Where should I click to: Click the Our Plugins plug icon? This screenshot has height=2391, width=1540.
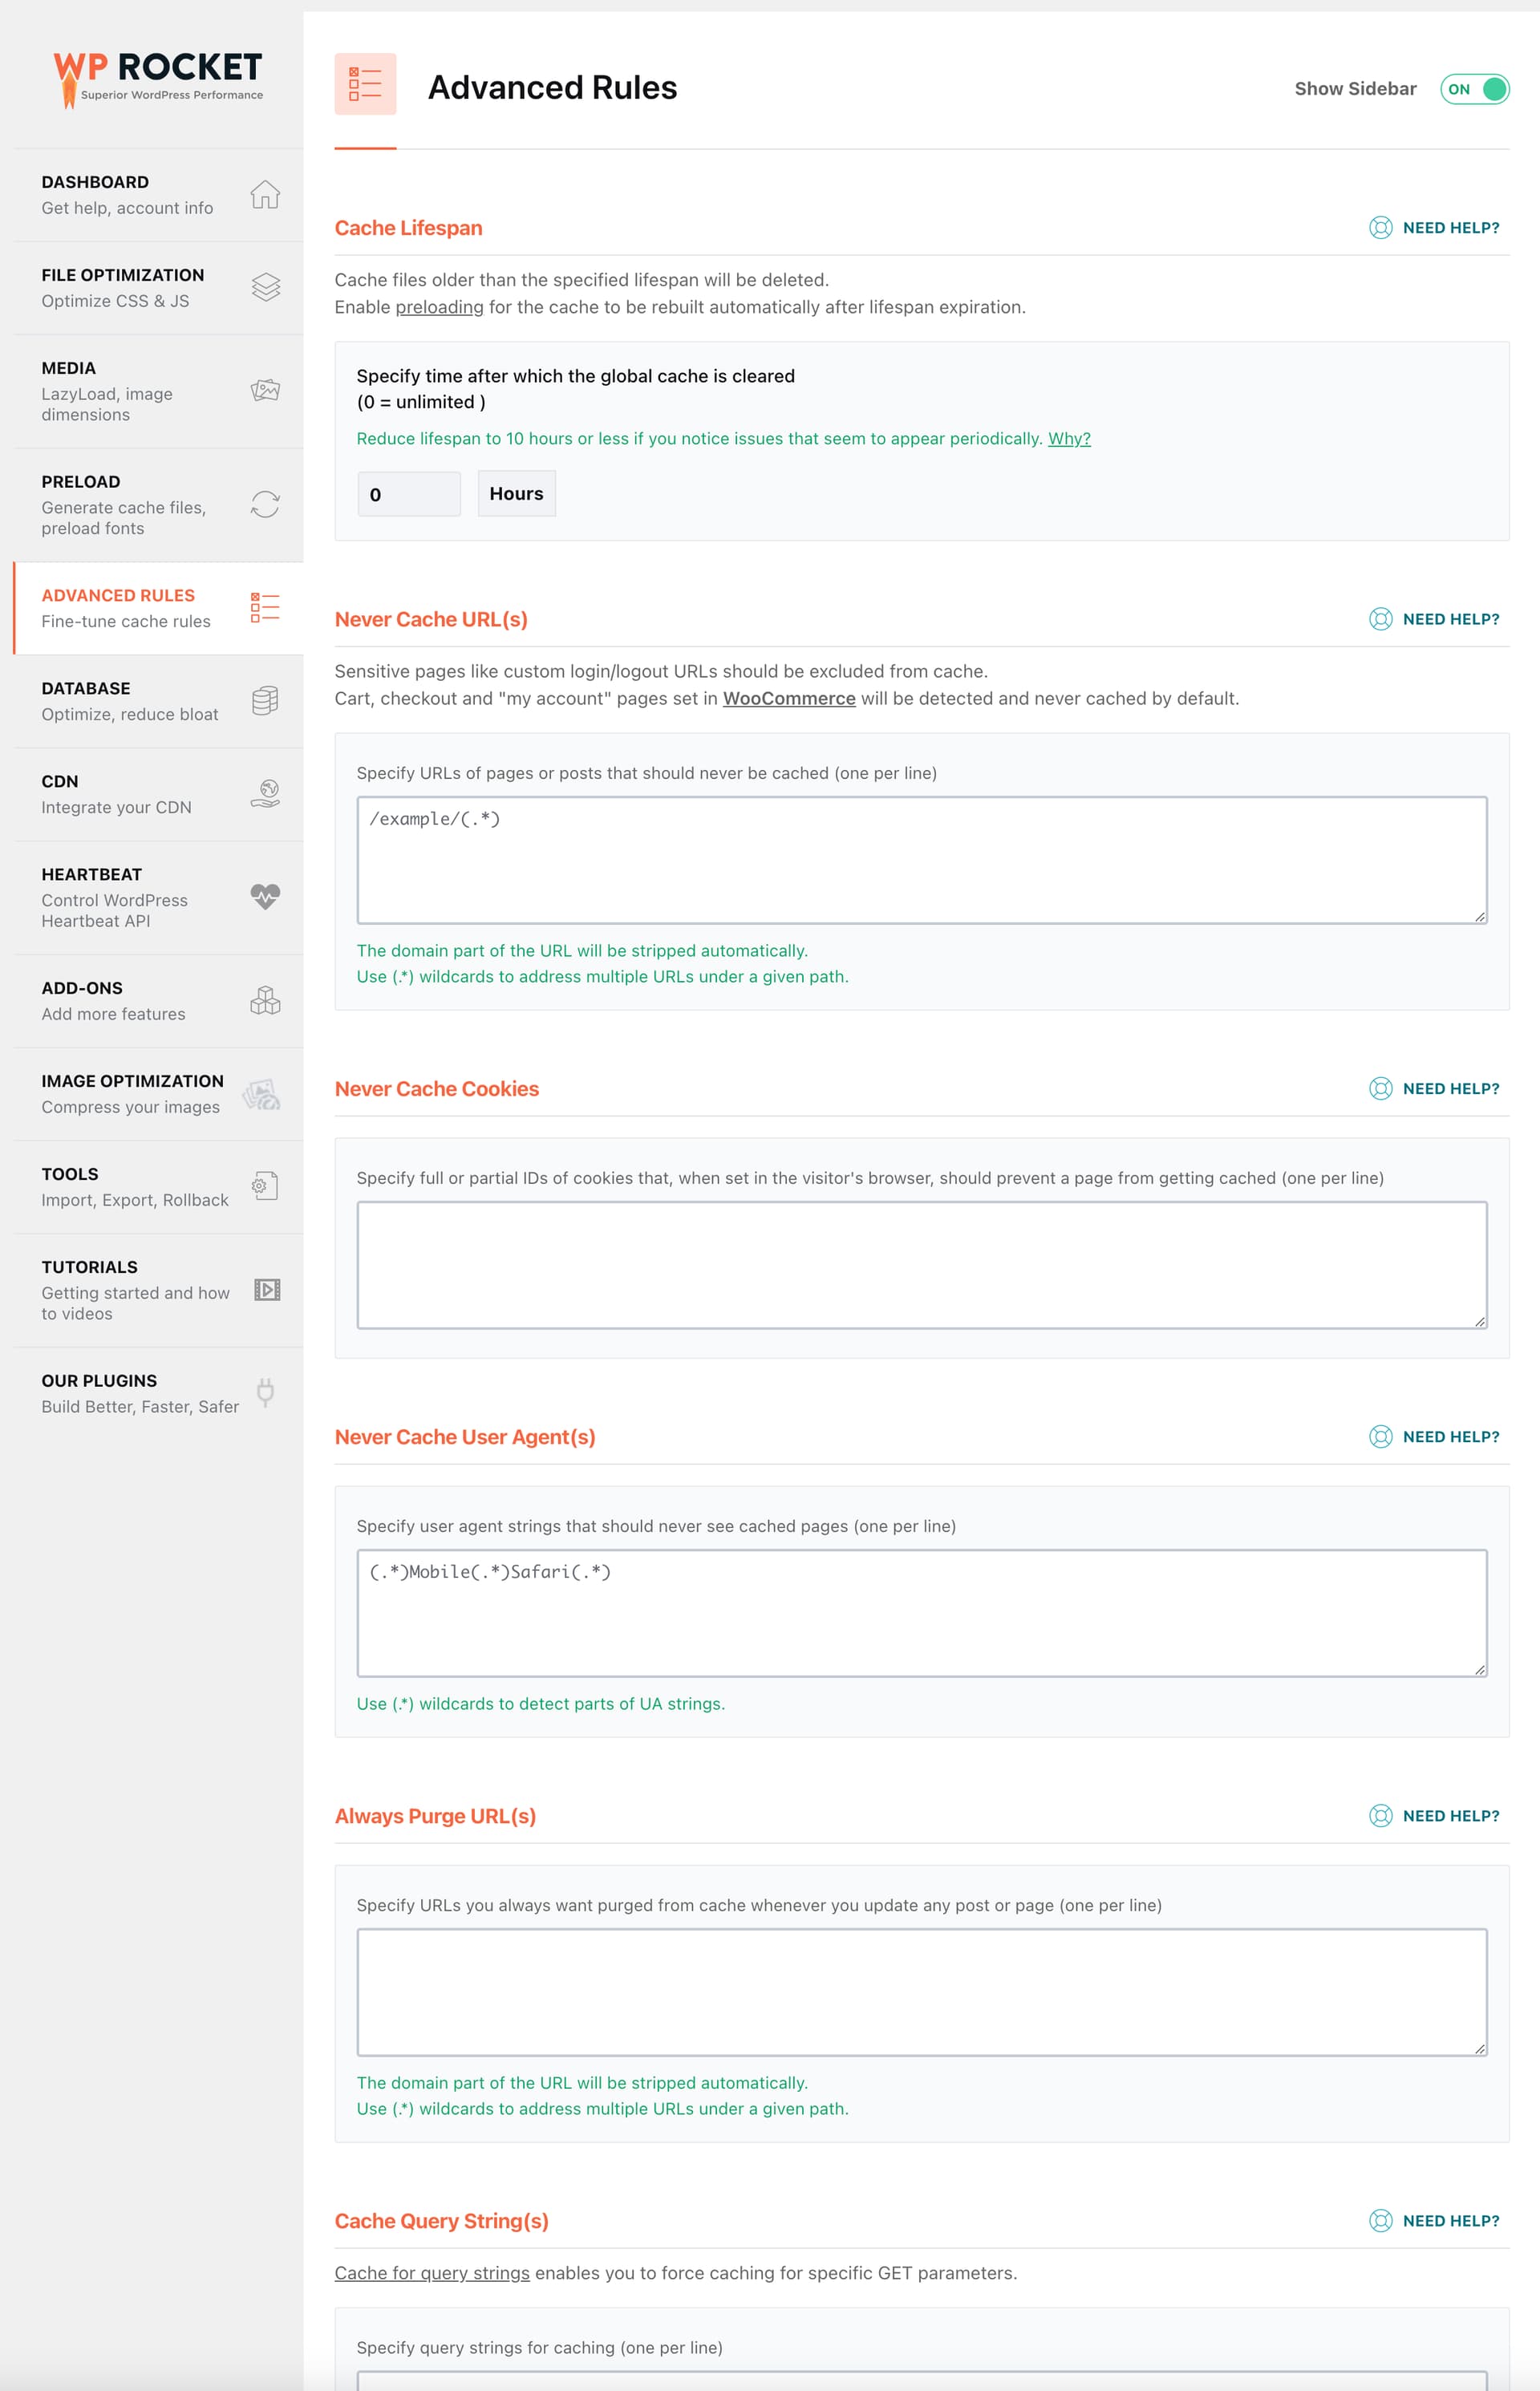tap(265, 1392)
